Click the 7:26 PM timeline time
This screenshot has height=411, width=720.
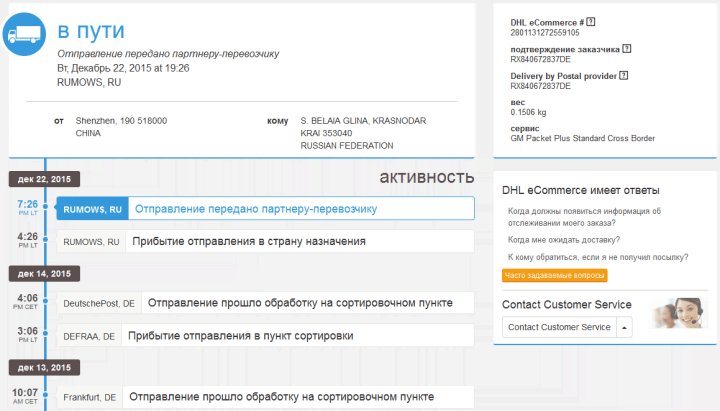click(28, 207)
